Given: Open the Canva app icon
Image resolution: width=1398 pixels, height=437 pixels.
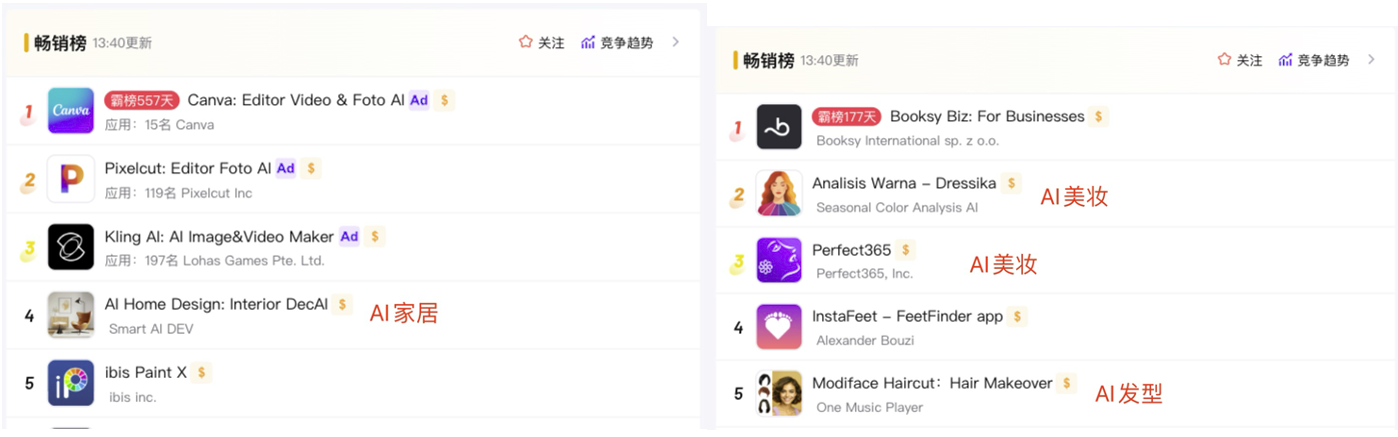Looking at the screenshot, I should tap(71, 111).
